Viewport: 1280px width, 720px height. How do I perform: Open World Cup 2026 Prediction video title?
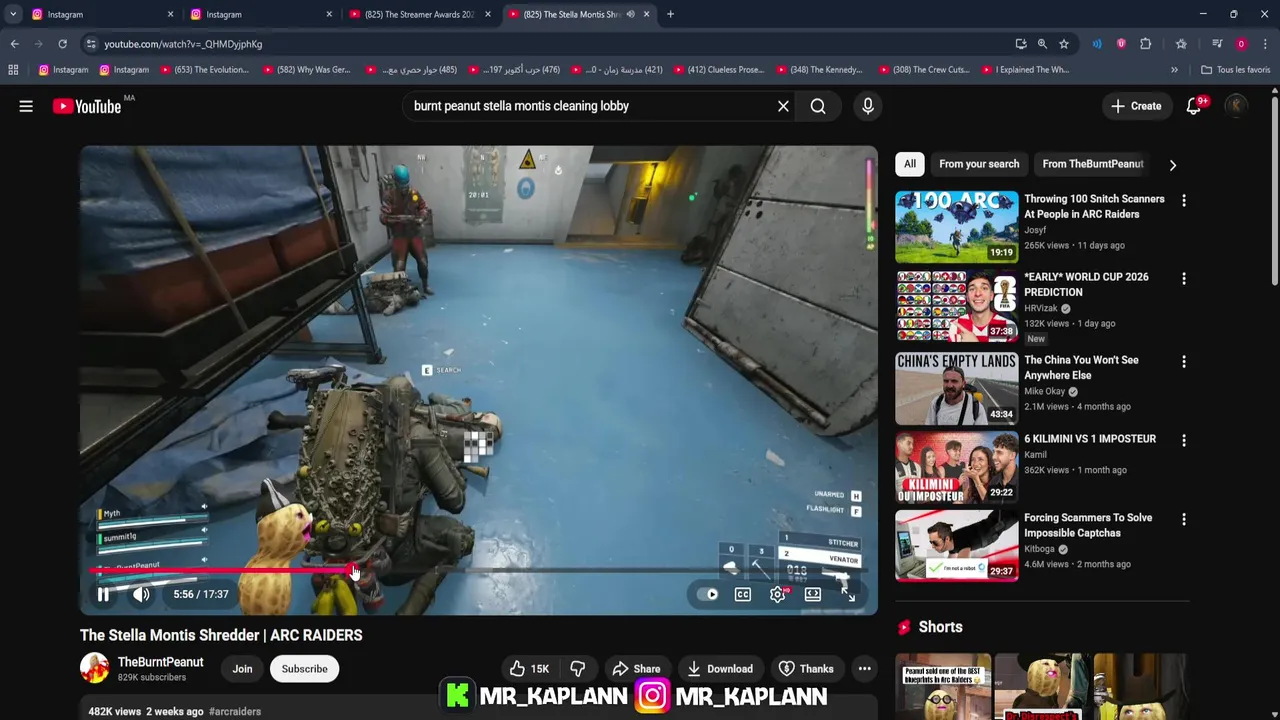[1086, 284]
